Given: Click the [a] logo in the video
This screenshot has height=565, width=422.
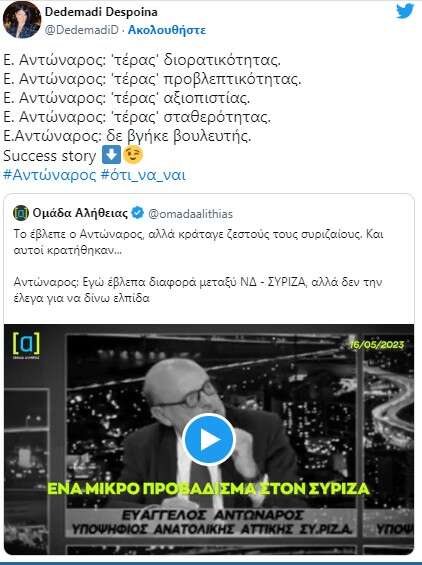Looking at the screenshot, I should (26, 344).
